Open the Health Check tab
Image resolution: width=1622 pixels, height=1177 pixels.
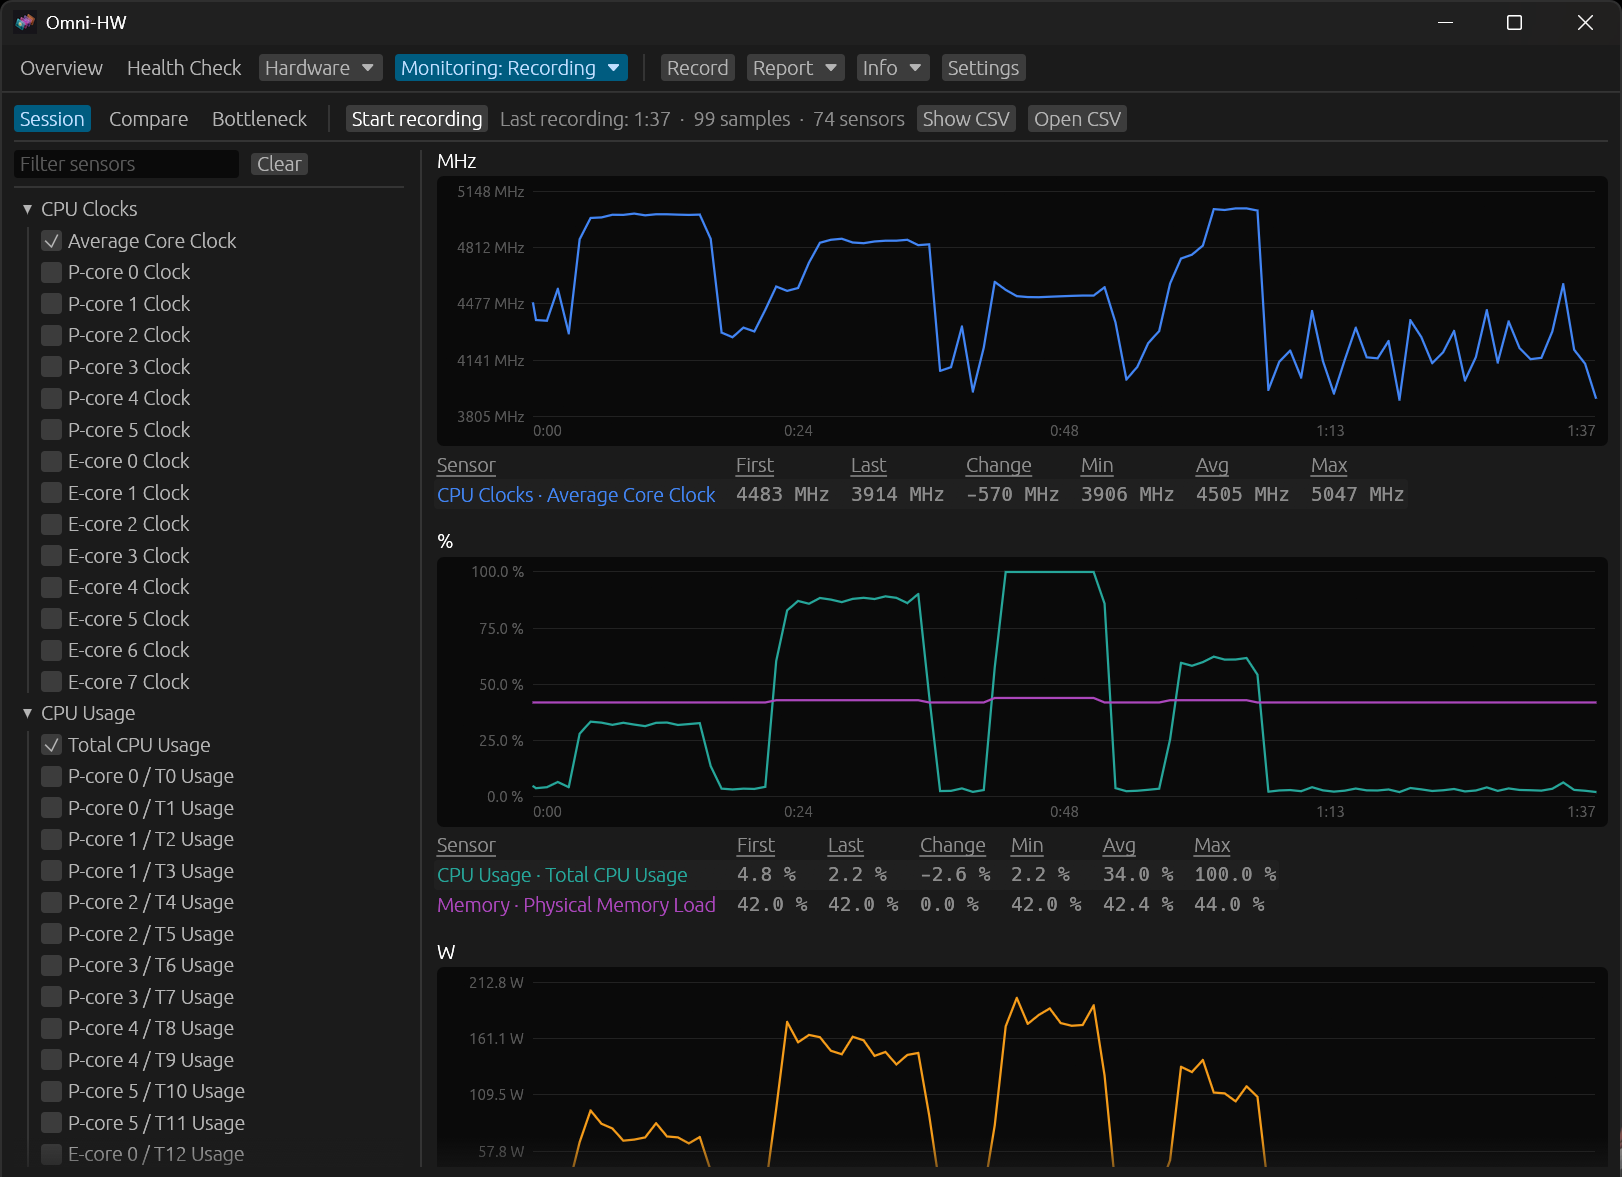[x=184, y=68]
